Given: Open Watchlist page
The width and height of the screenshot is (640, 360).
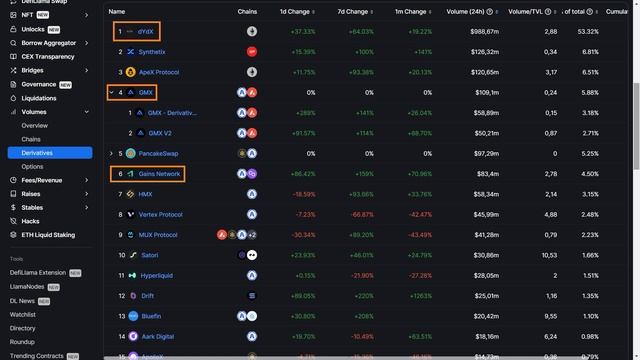Looking at the screenshot, I should pos(22,315).
